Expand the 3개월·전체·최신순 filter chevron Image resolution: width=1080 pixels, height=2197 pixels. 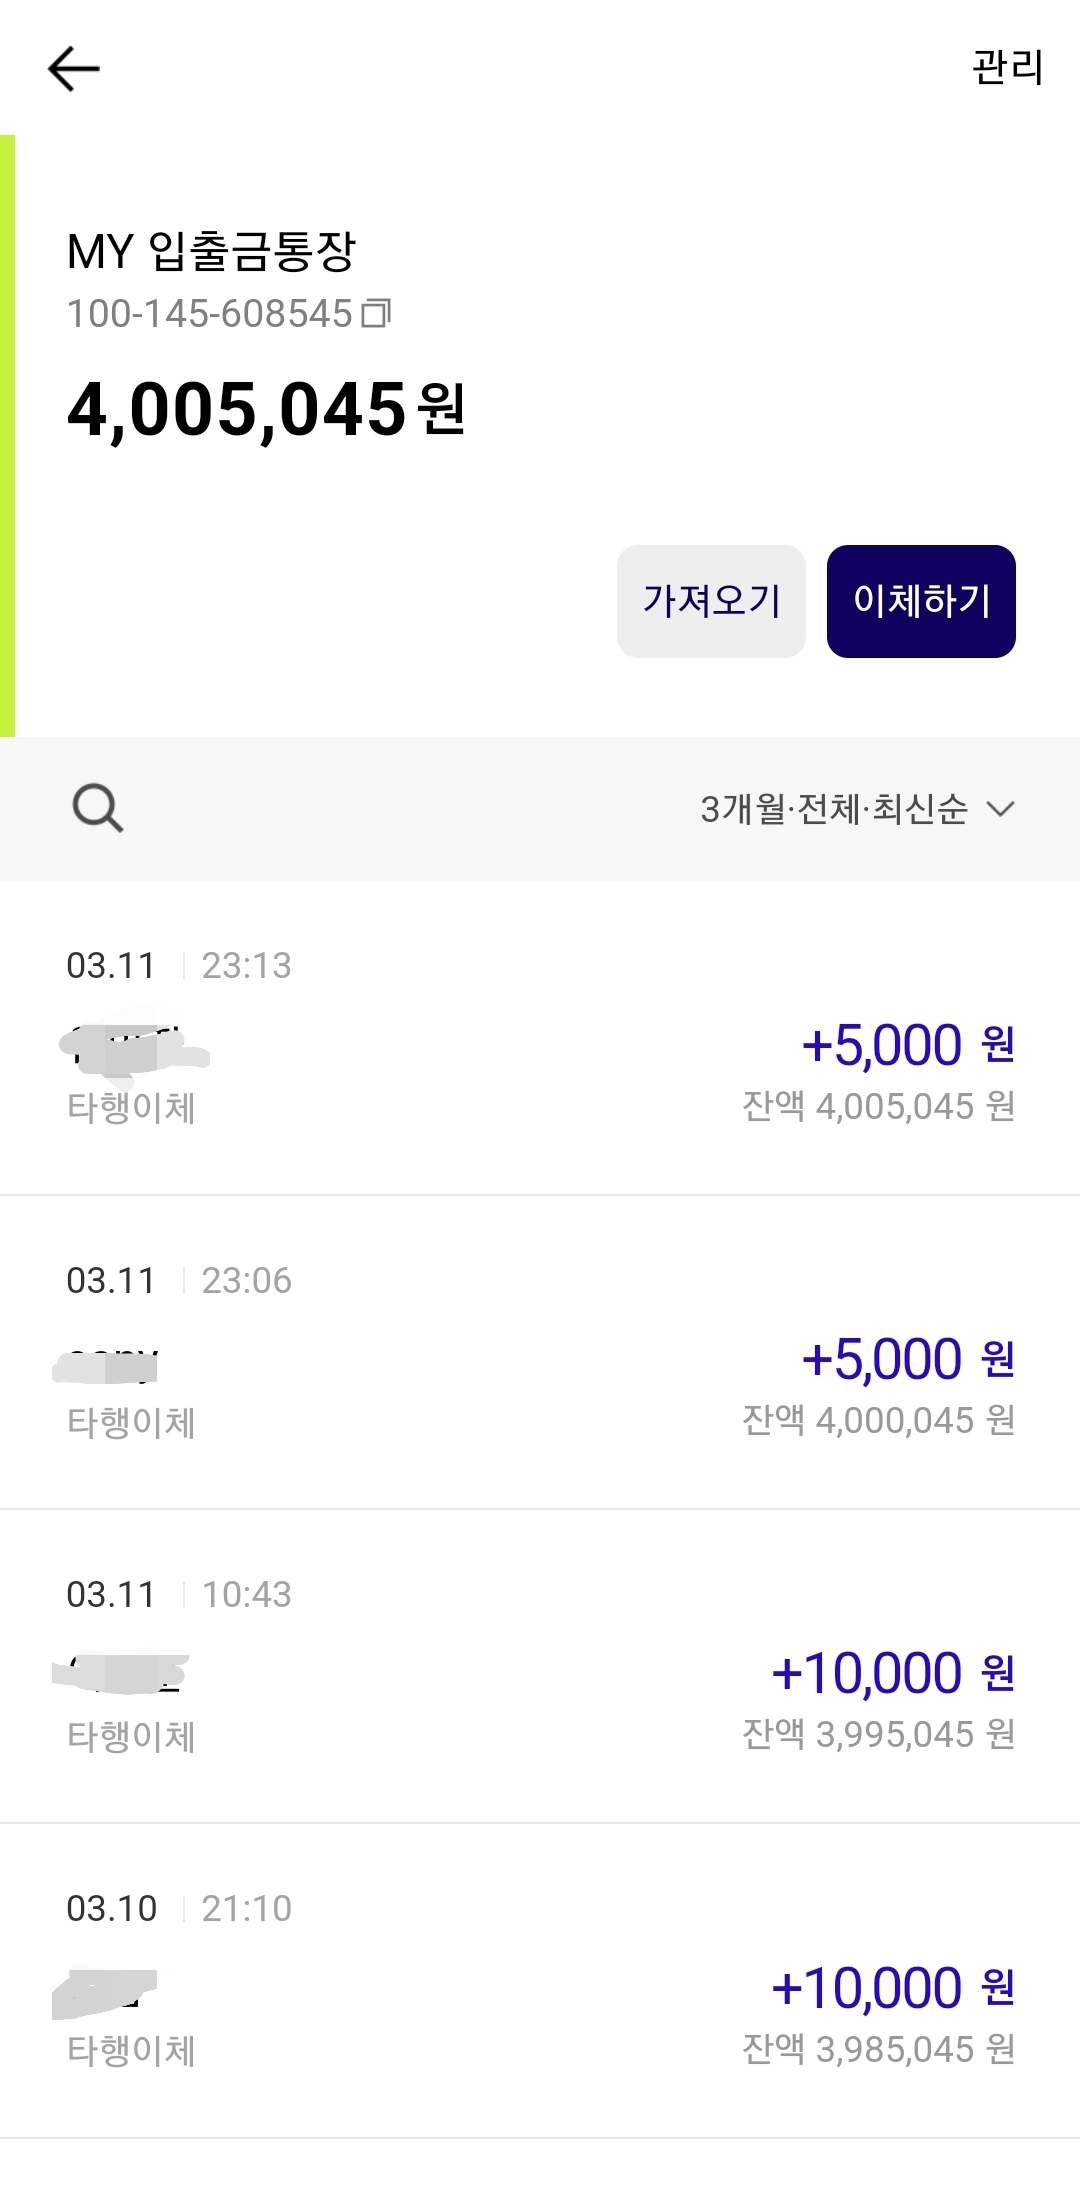coord(1000,808)
